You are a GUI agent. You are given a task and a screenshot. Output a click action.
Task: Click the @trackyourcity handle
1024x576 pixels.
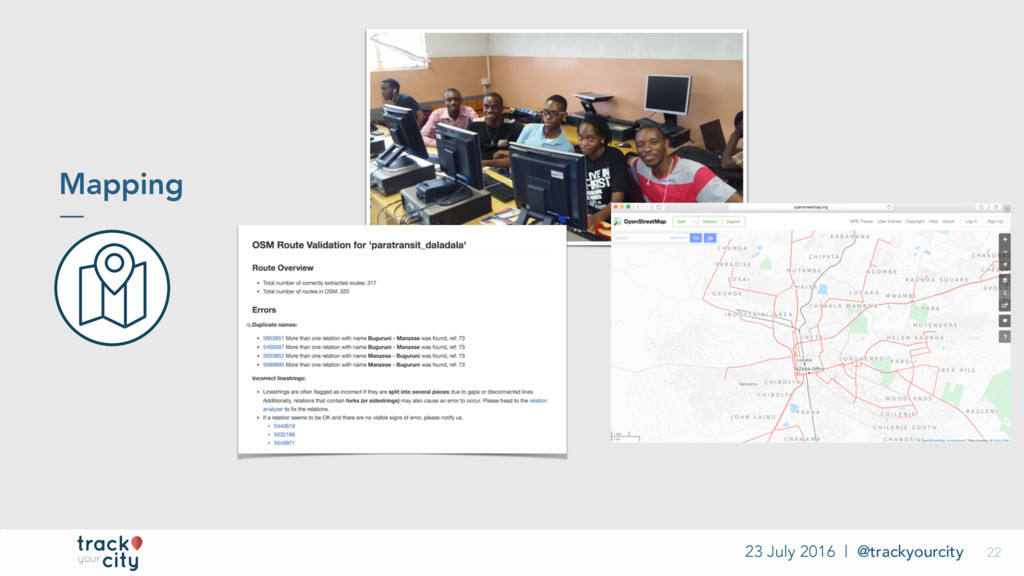point(910,552)
